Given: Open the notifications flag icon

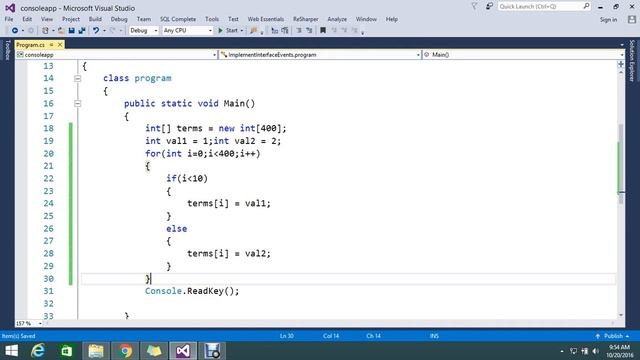Looking at the screenshot, I should (x=474, y=7).
